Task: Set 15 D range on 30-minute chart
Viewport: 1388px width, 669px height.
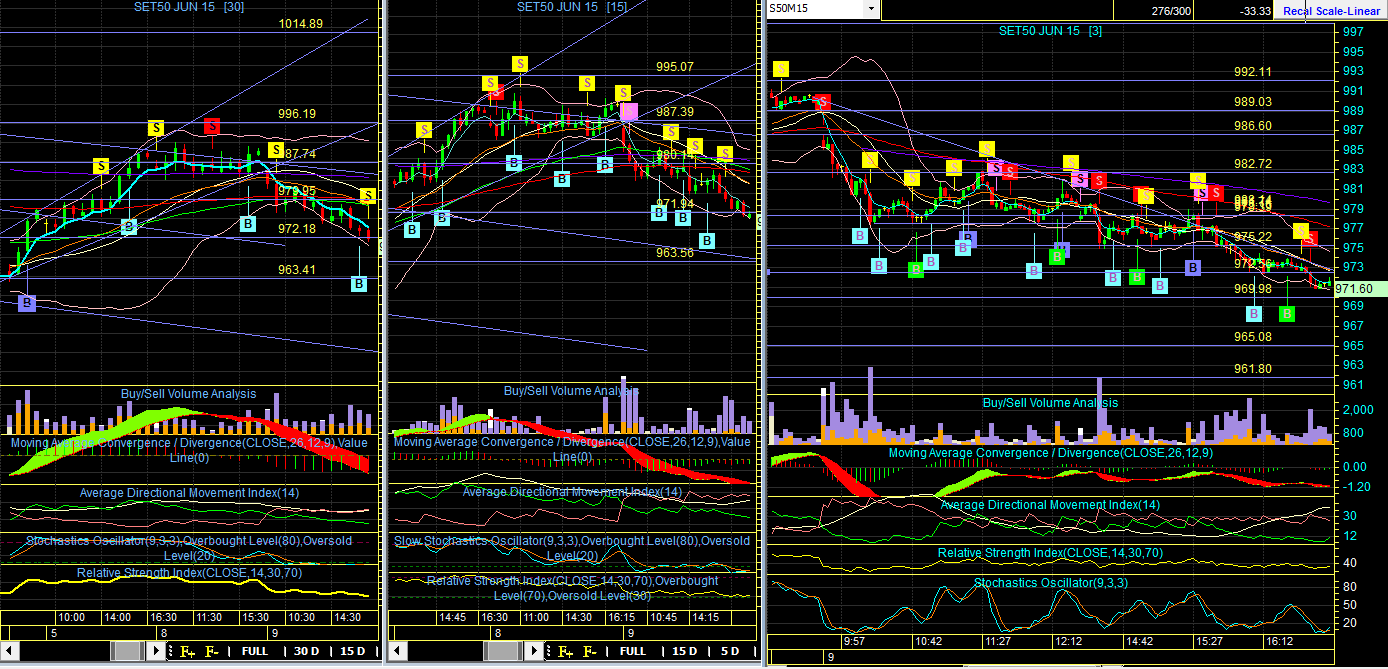Action: click(353, 651)
